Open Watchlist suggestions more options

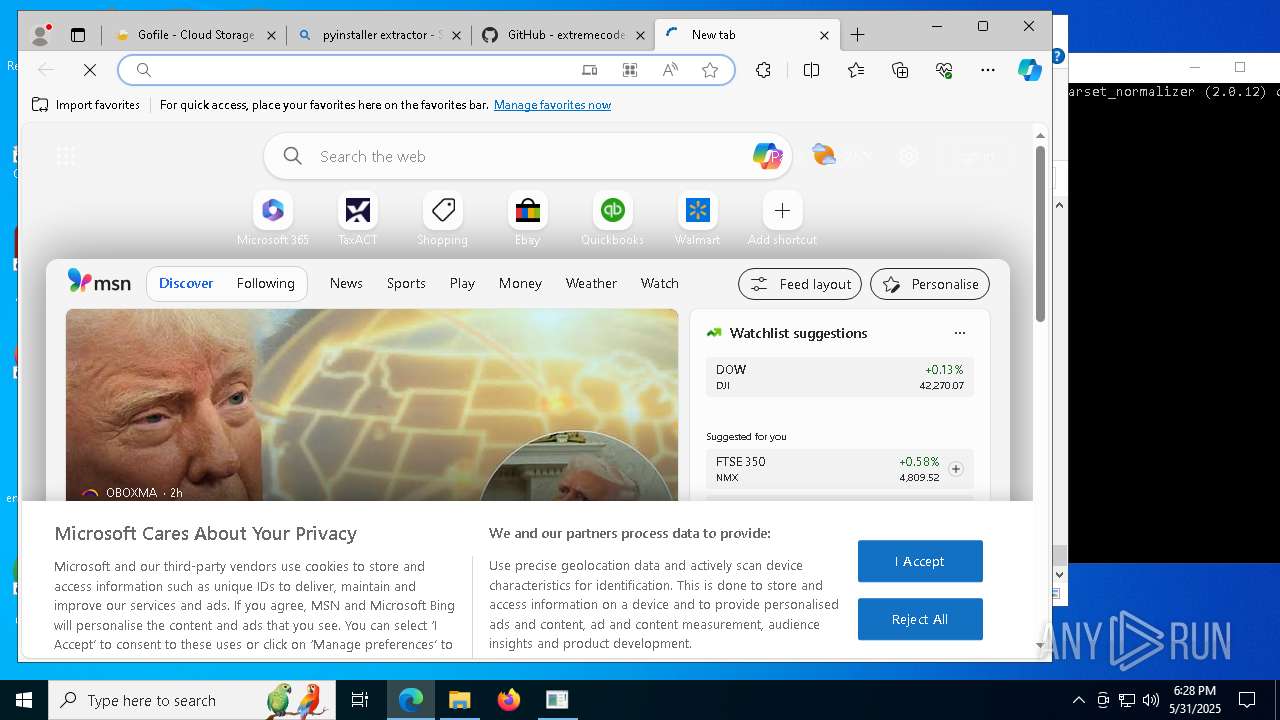click(960, 333)
